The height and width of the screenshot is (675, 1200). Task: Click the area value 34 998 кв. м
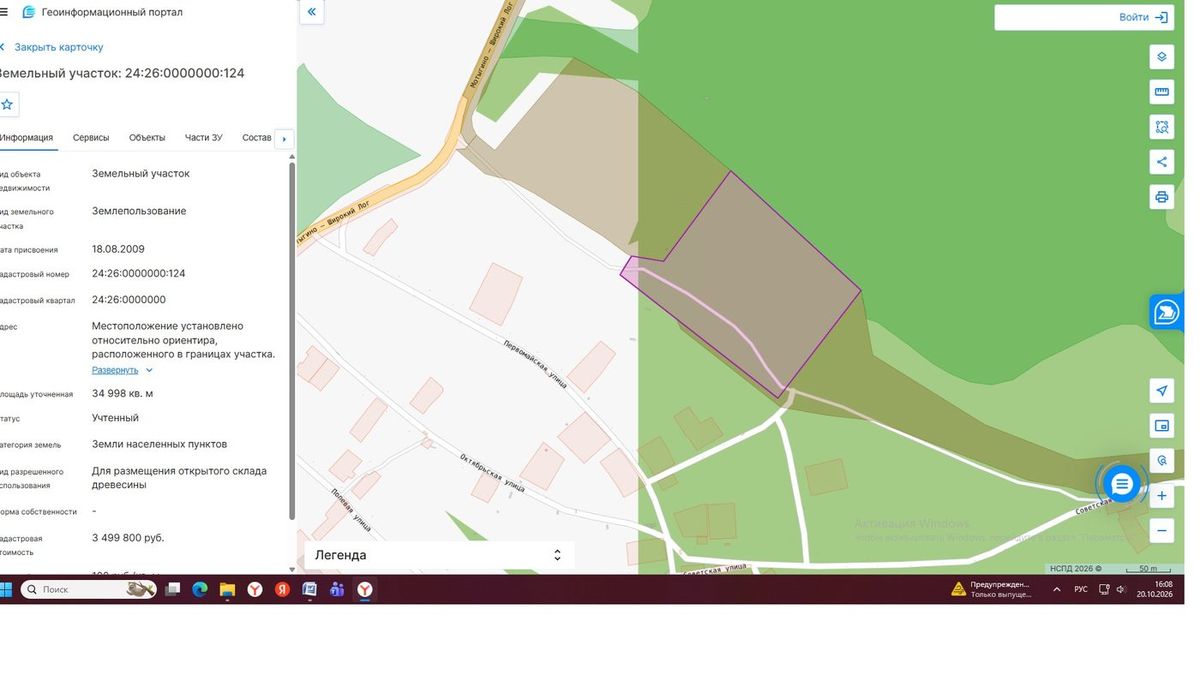(122, 394)
